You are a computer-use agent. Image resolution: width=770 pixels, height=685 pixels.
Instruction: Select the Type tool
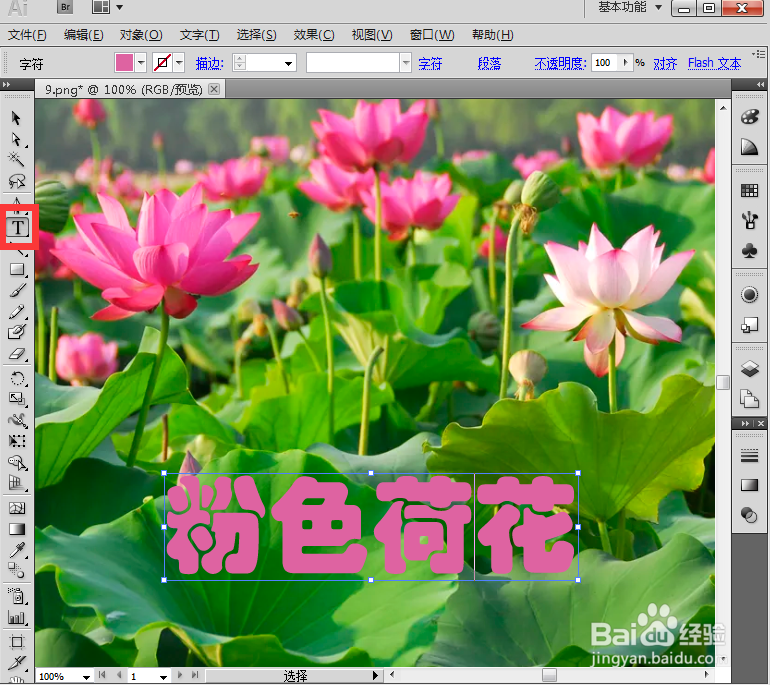(18, 227)
